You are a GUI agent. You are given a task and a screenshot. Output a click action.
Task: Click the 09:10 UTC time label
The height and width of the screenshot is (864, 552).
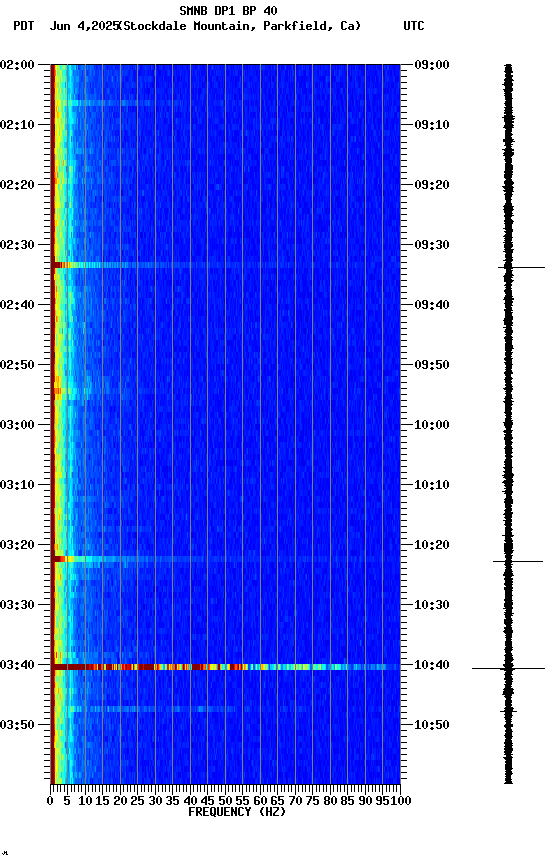(432, 125)
